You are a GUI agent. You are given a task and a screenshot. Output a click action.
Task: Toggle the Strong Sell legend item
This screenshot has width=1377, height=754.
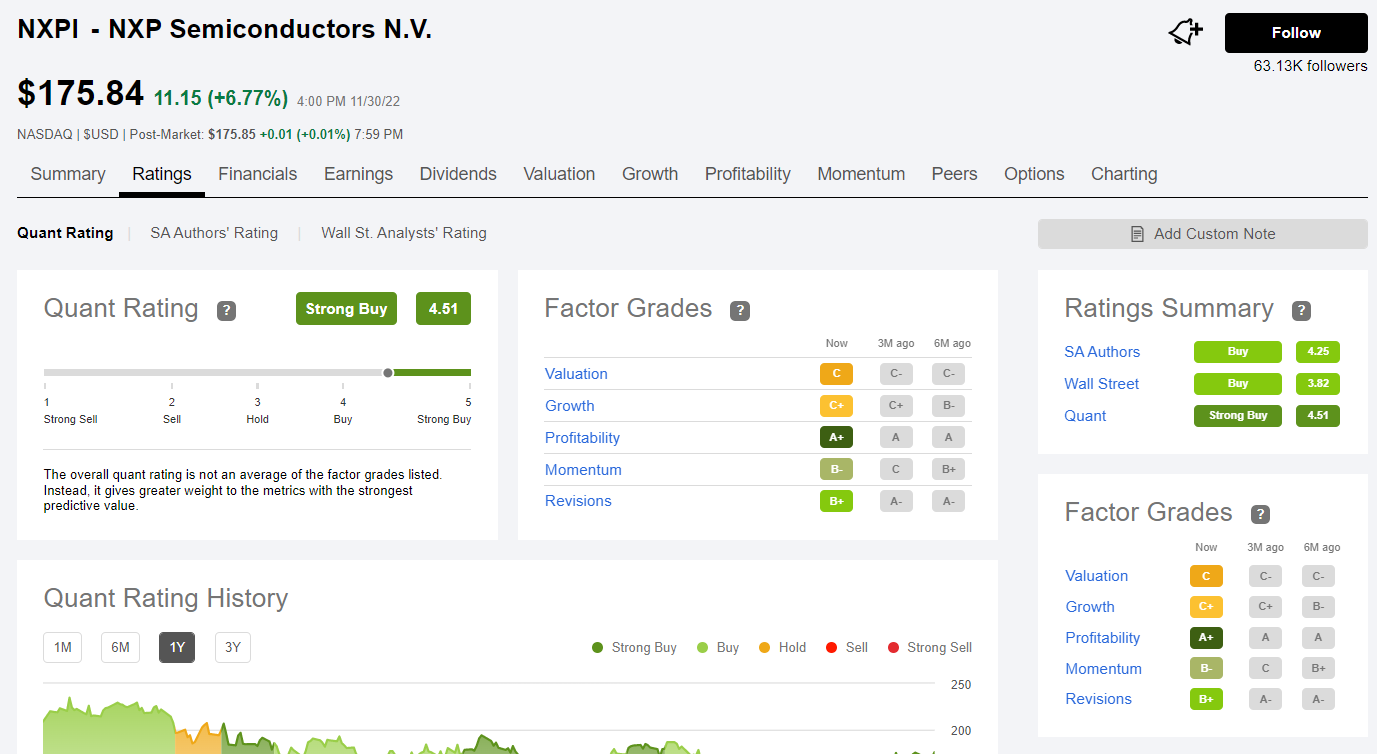click(929, 648)
